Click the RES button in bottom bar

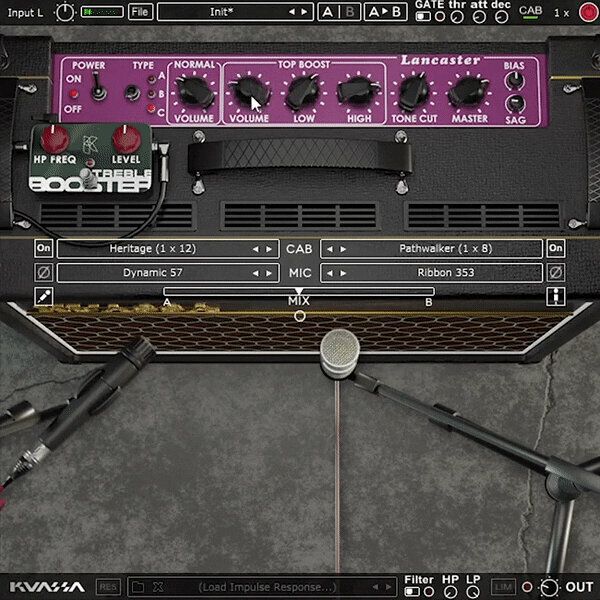pyautogui.click(x=108, y=587)
